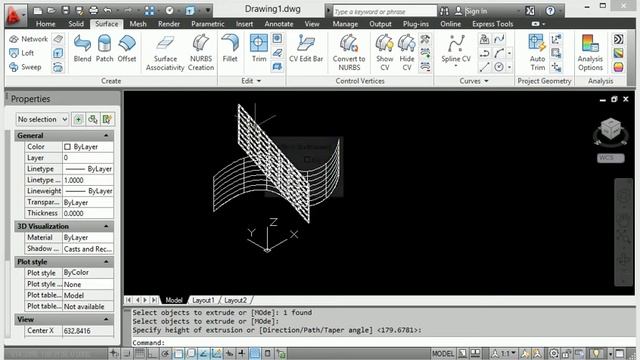Click the Blend surface tool
Viewport: 640px width, 360px height.
click(x=82, y=48)
